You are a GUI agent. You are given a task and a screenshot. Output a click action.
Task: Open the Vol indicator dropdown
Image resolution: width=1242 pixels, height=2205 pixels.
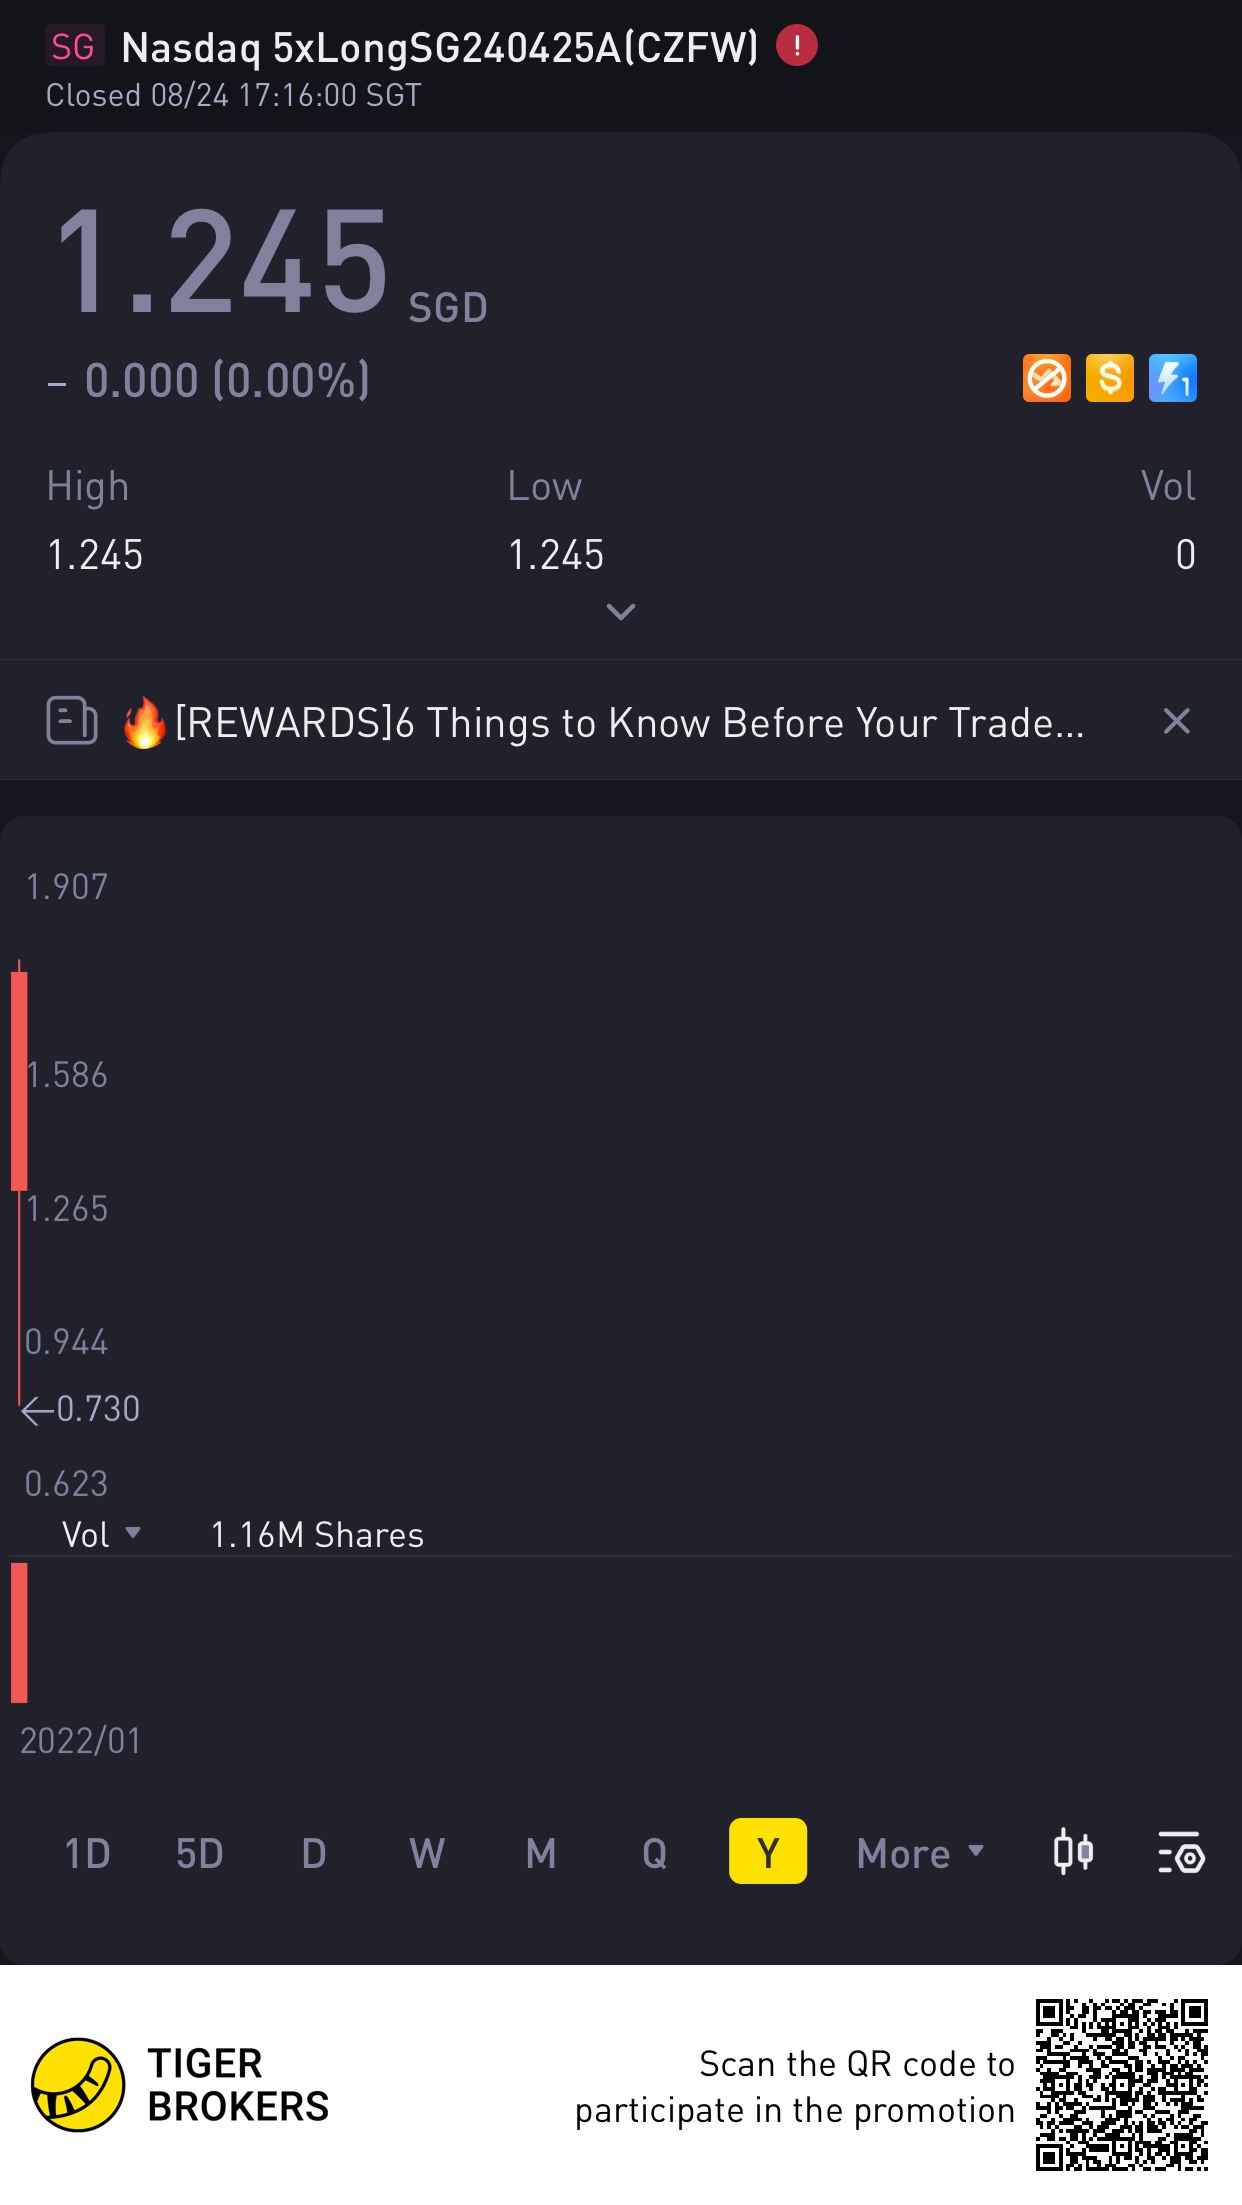(x=101, y=1534)
